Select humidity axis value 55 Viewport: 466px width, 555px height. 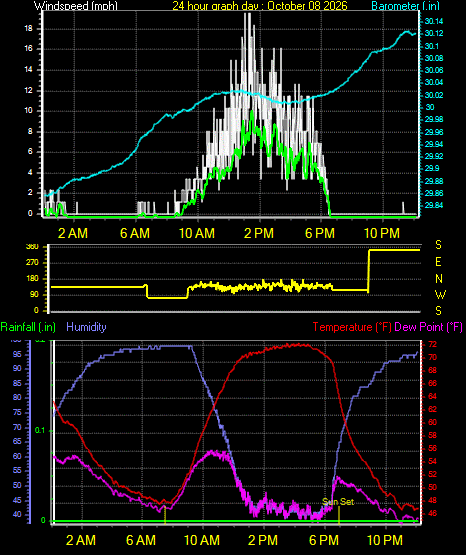click(x=17, y=470)
